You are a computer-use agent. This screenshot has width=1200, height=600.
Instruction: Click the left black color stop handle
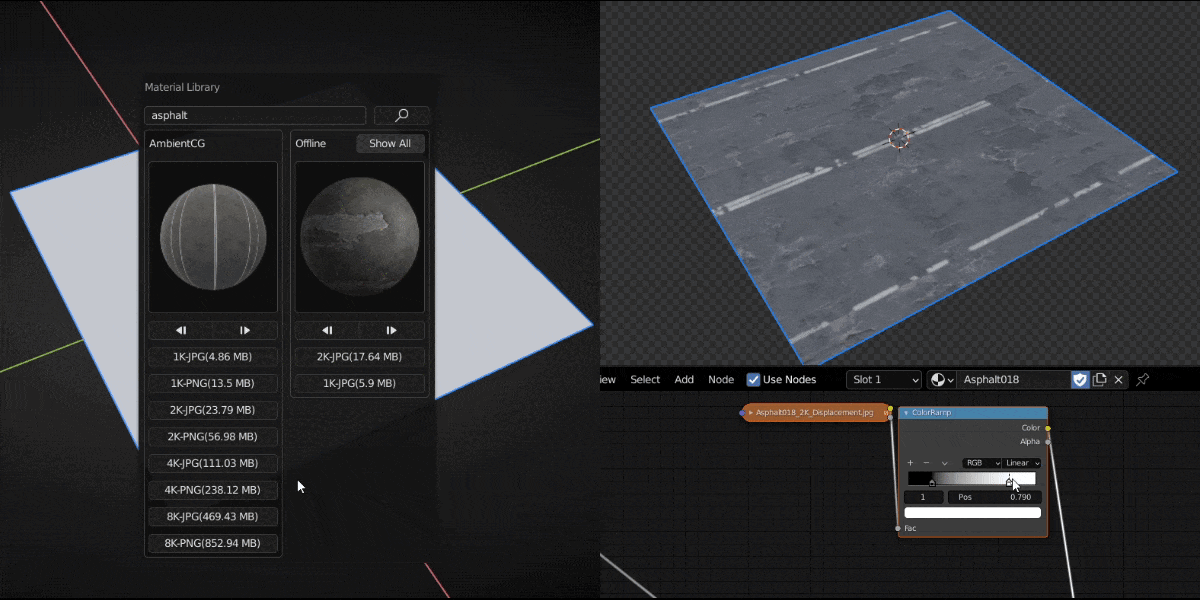(932, 484)
